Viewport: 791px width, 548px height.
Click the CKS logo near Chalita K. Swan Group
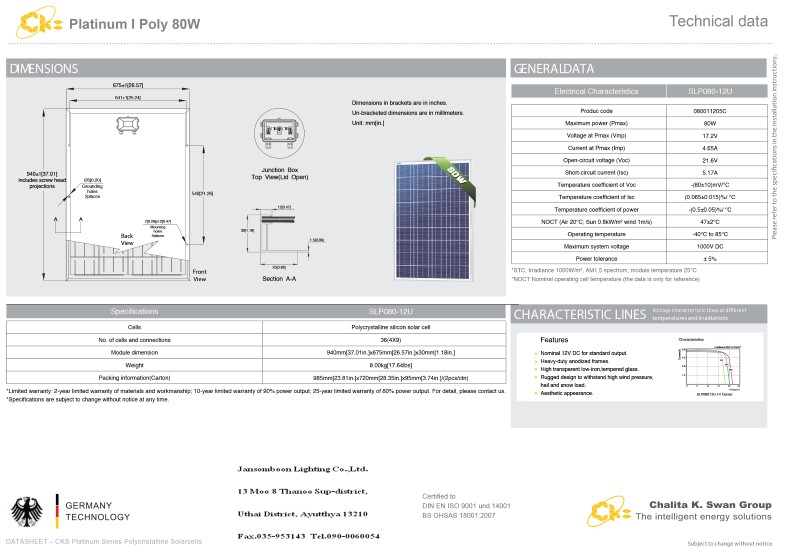[609, 511]
